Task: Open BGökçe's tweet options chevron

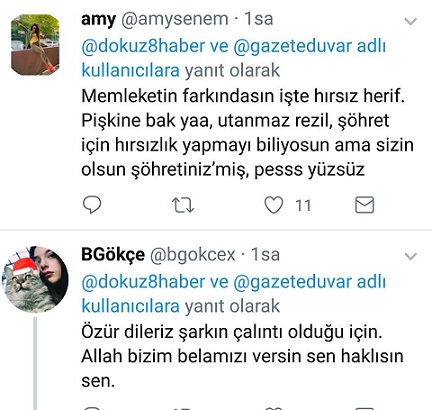Action: click(410, 256)
